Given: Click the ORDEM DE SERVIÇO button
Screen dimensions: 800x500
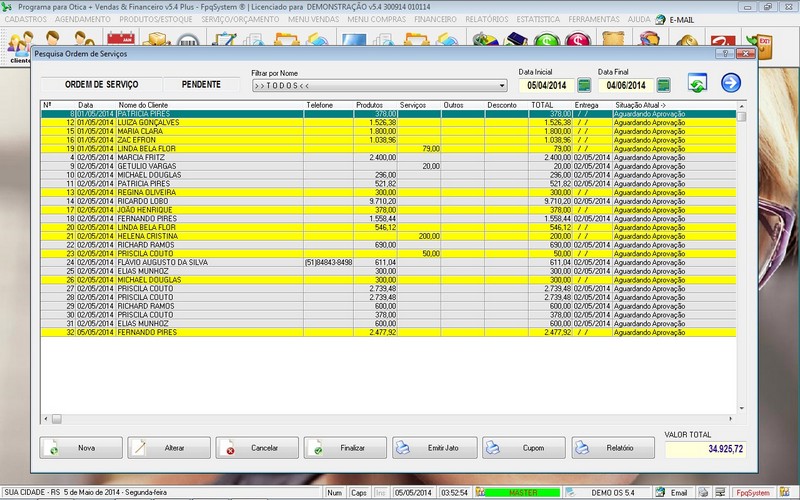Looking at the screenshot, I should coord(102,85).
